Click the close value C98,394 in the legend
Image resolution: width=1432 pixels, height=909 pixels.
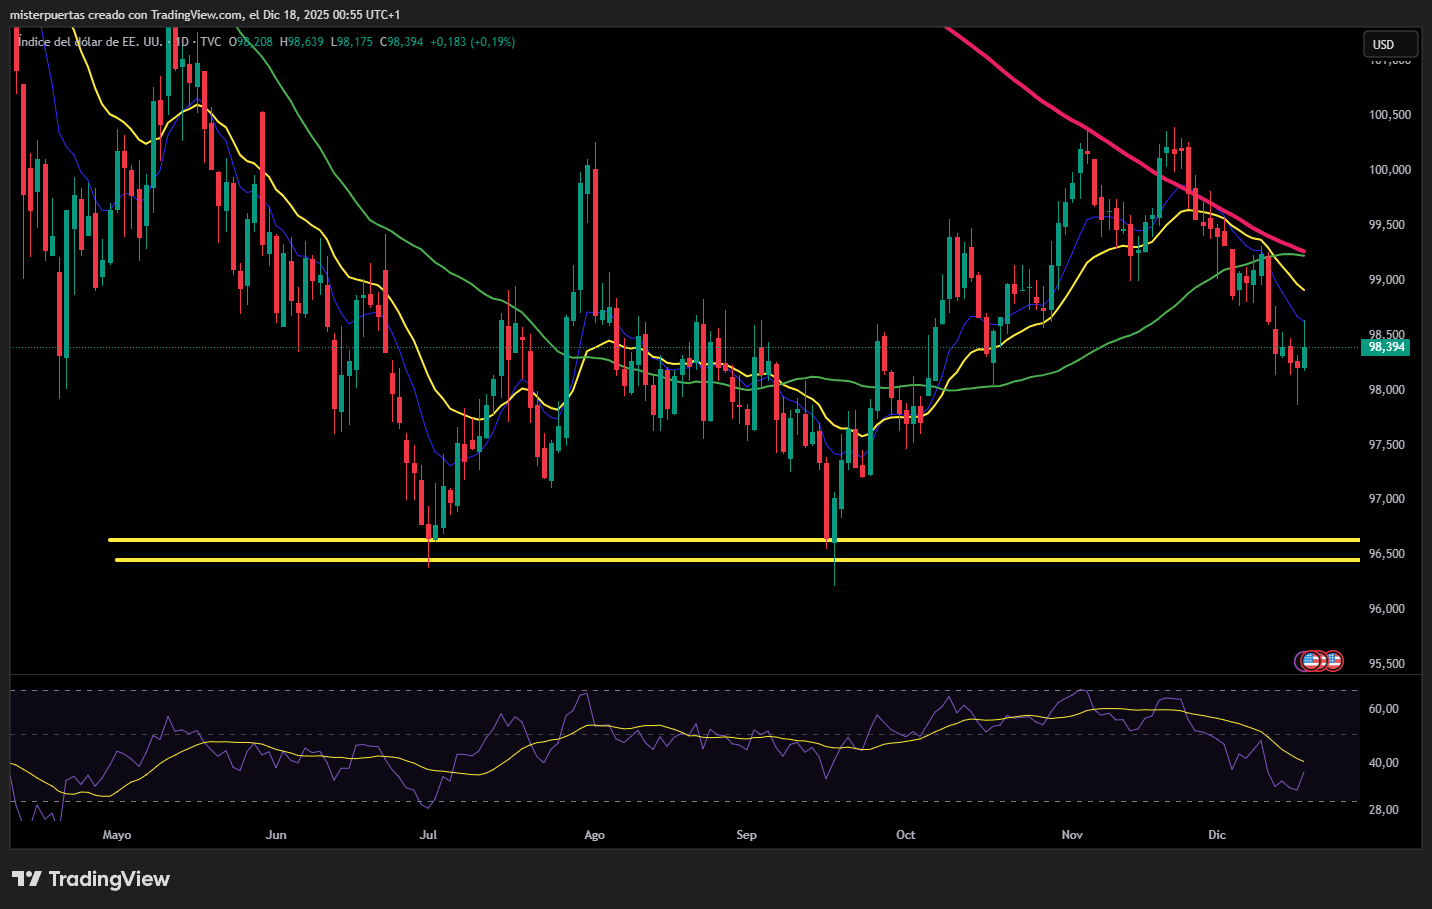(x=402, y=42)
